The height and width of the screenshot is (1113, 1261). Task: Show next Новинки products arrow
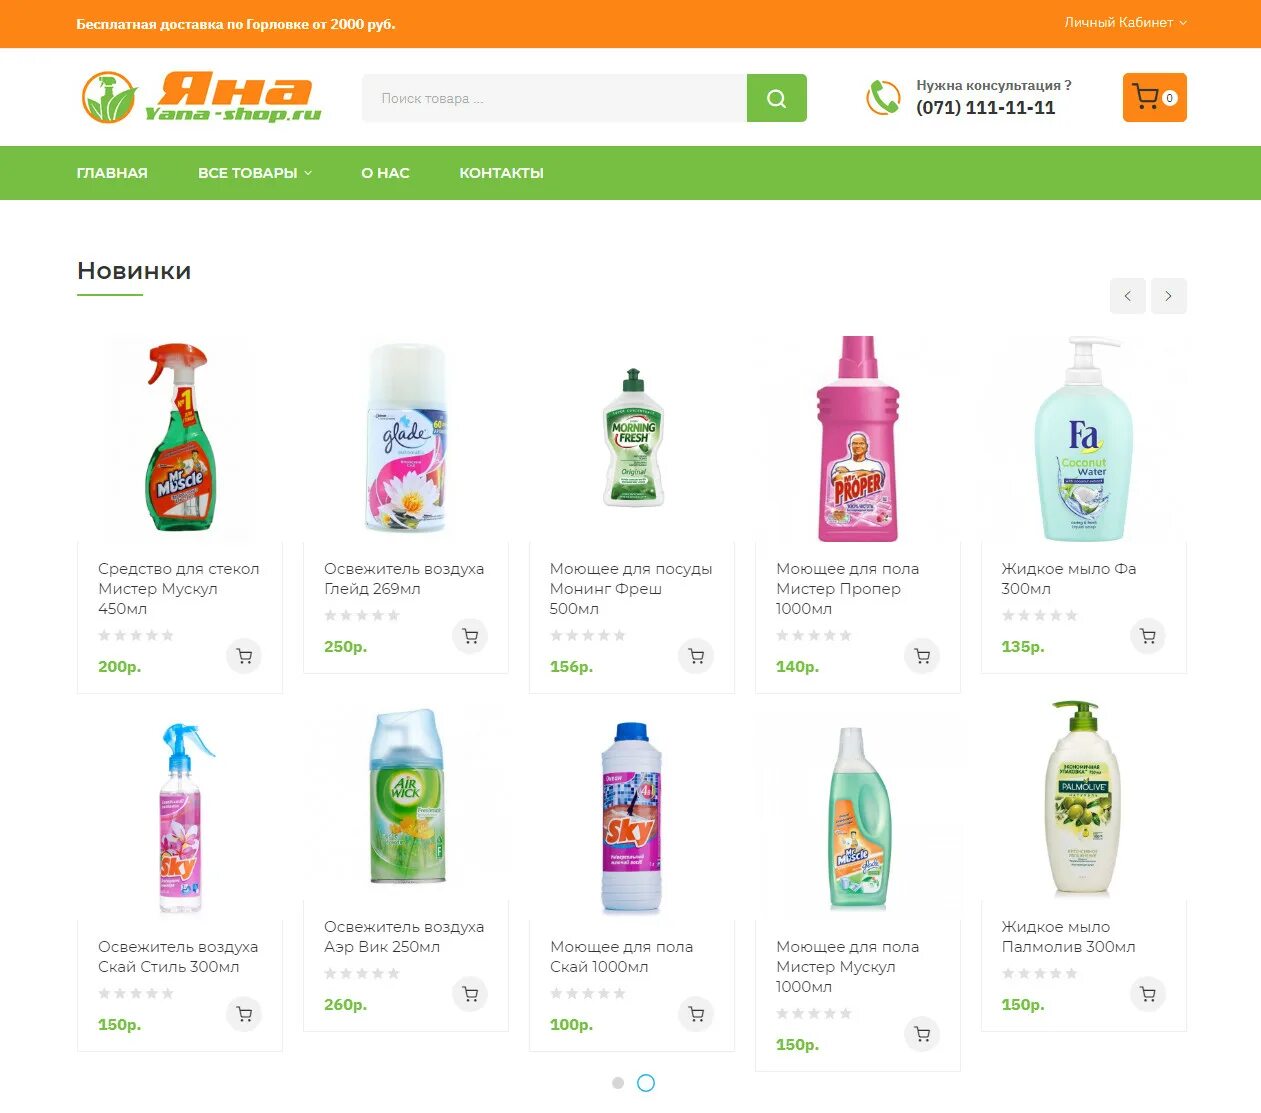click(x=1169, y=296)
